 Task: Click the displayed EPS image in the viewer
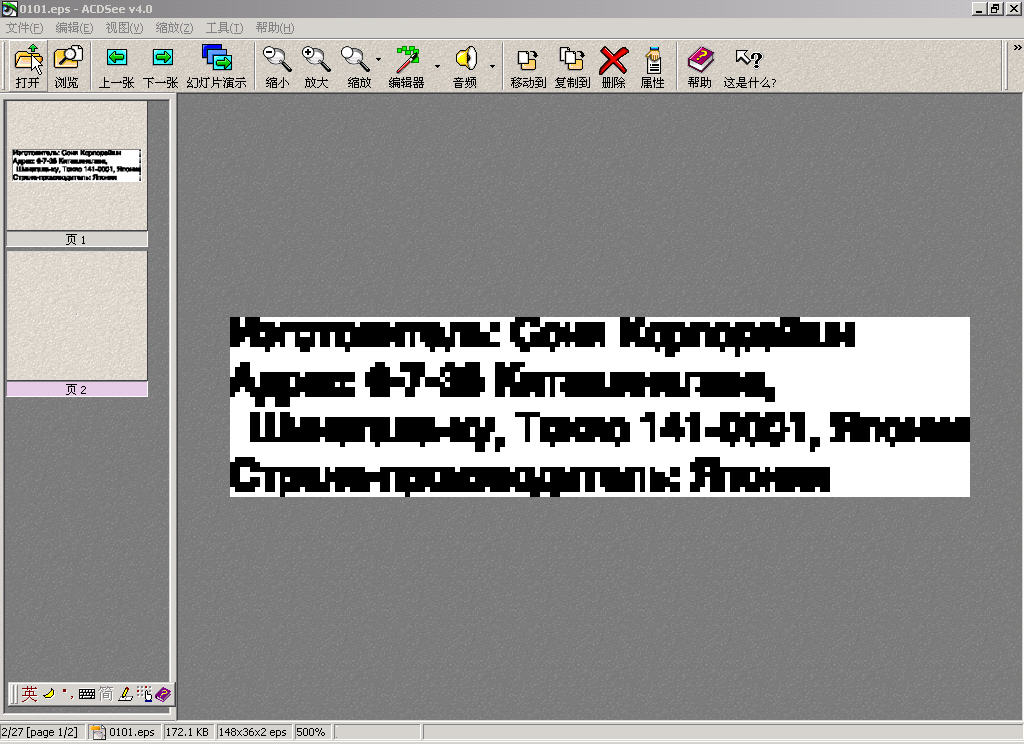(600, 406)
